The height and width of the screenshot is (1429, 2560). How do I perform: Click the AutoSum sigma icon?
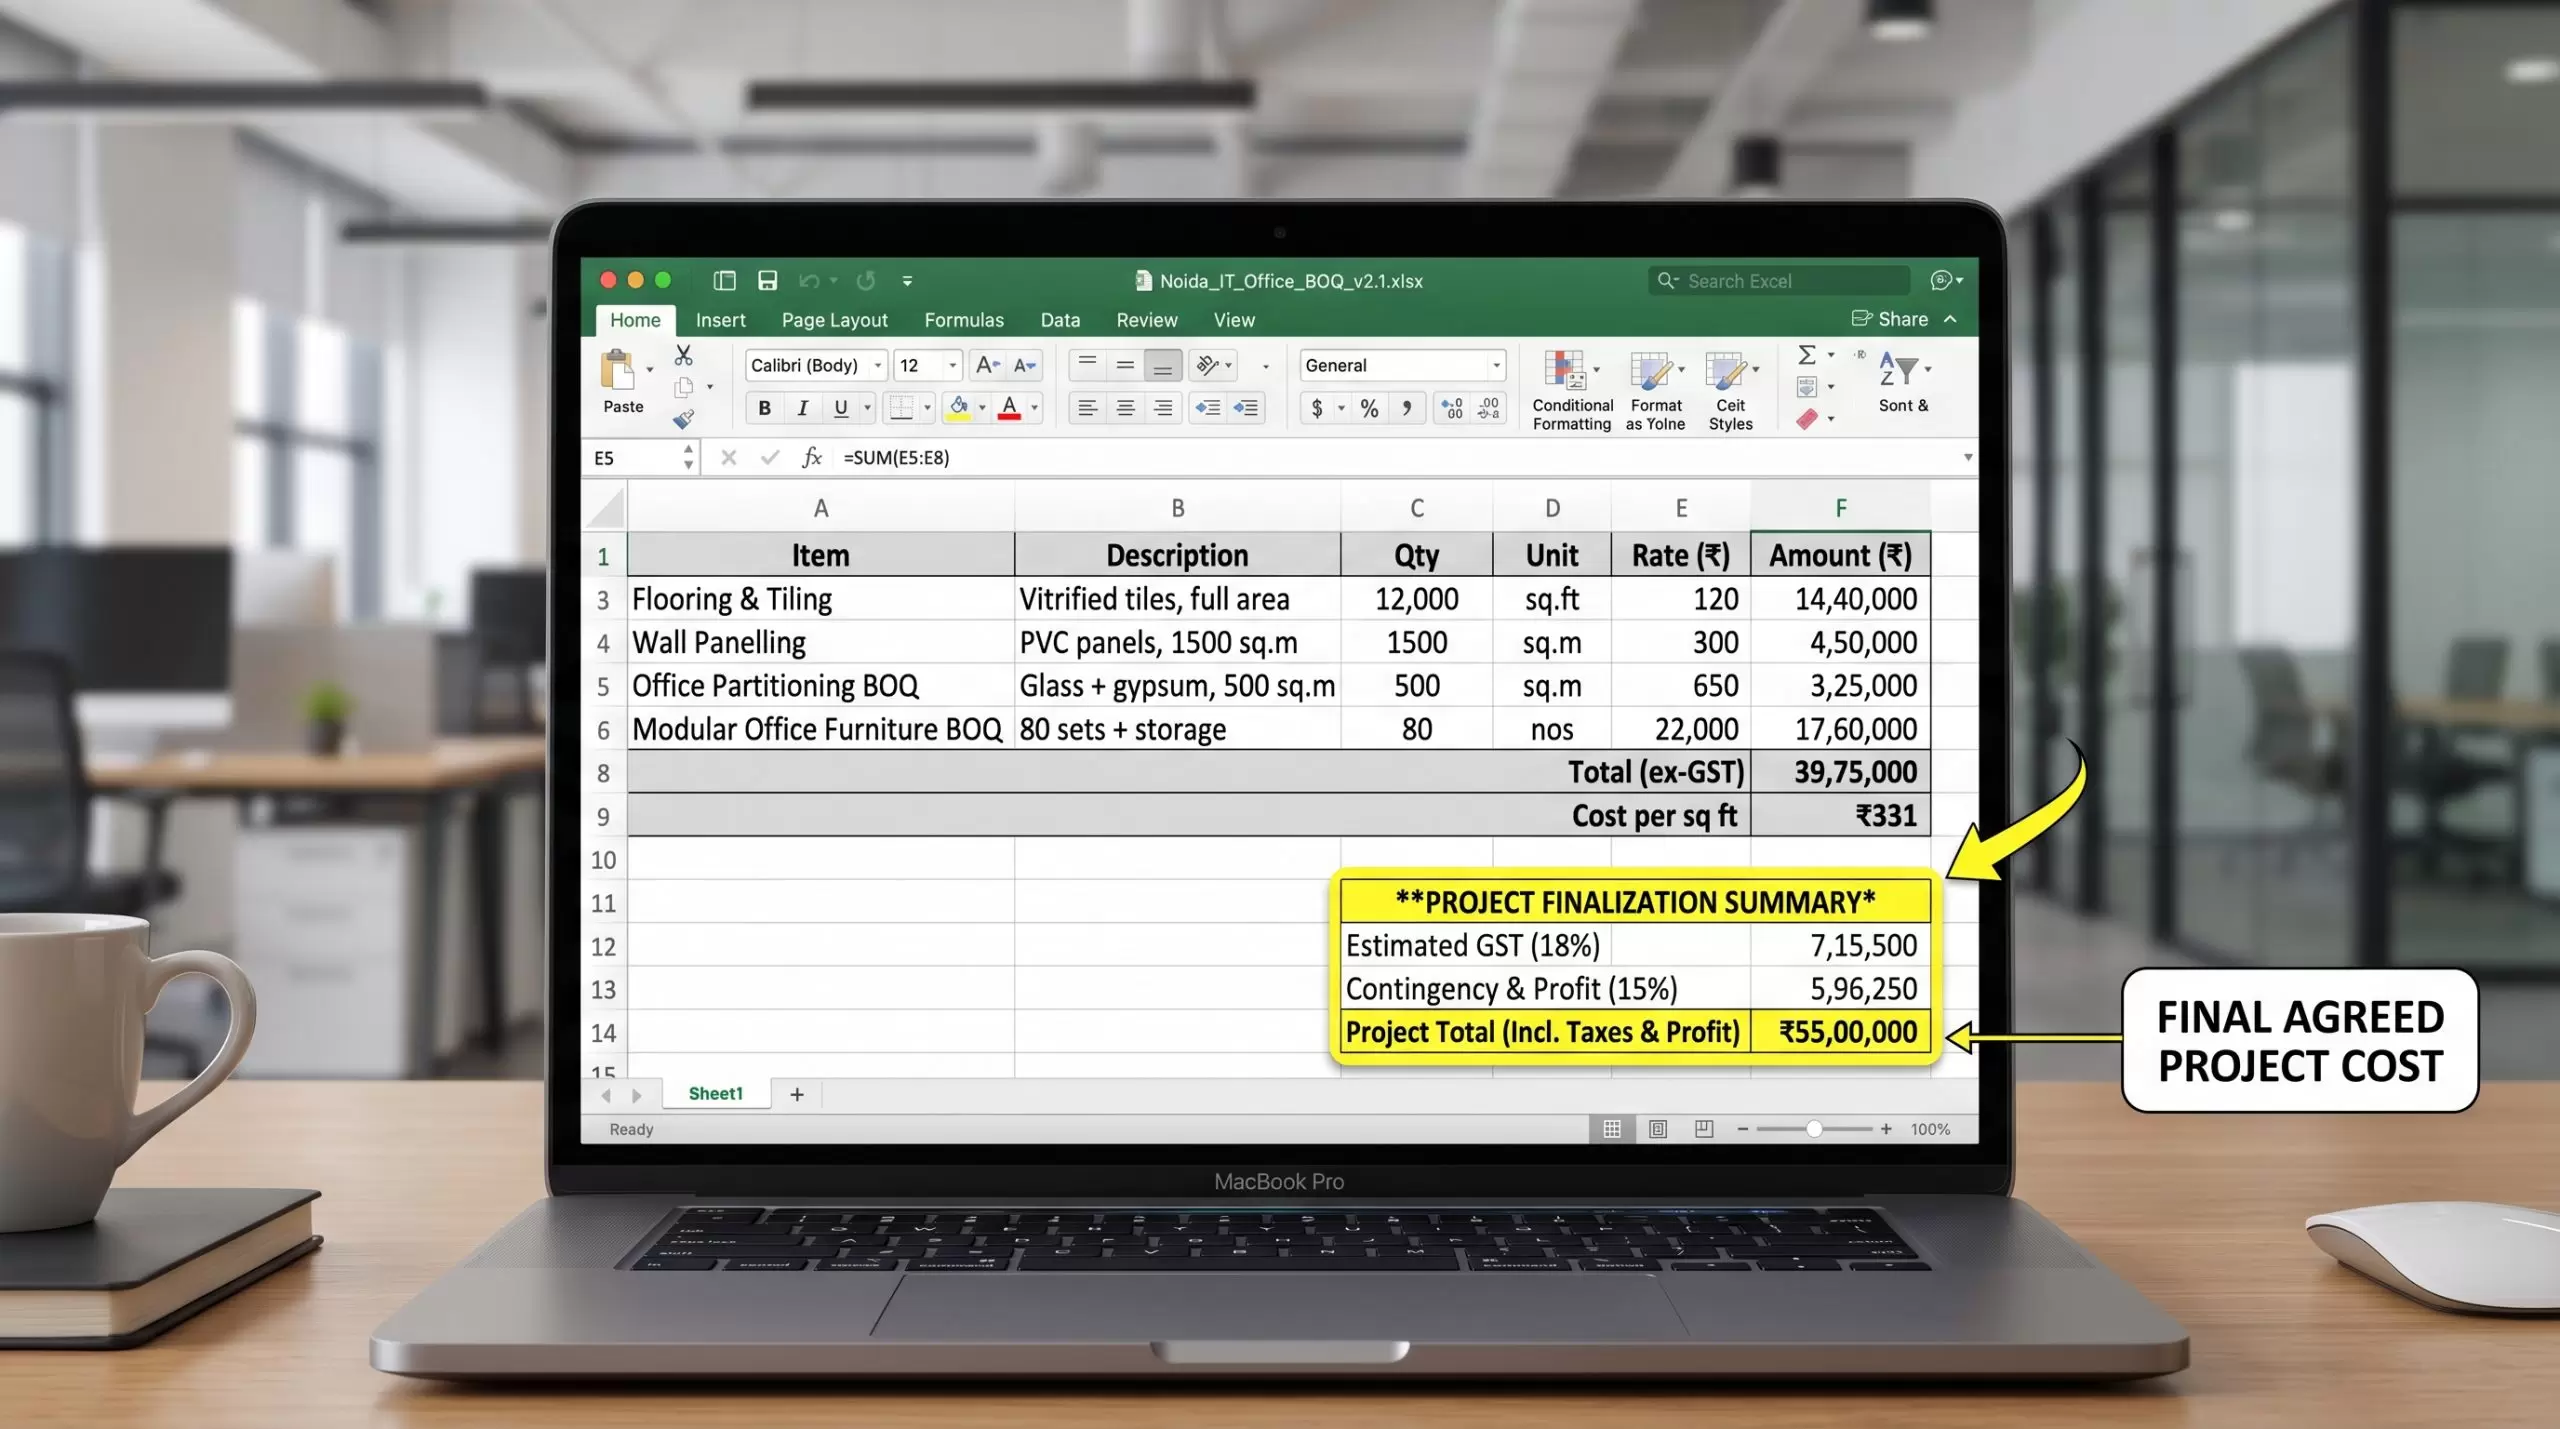coord(1807,355)
